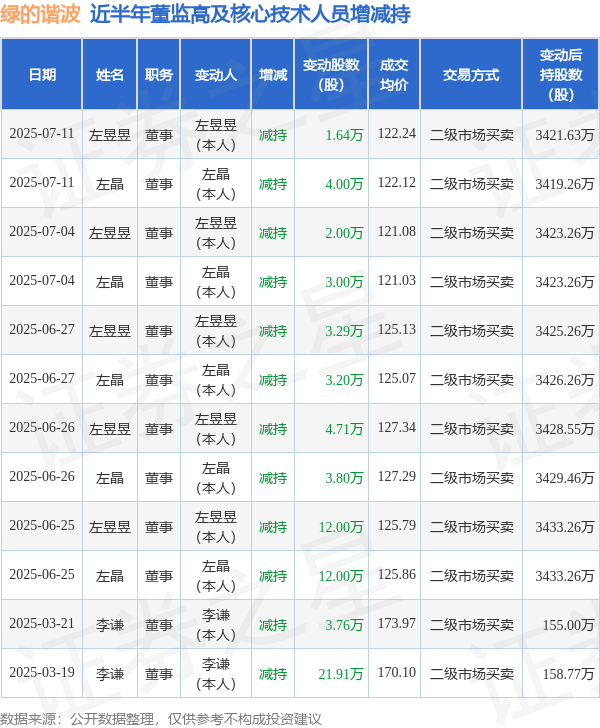Click the 变动后持股数(股) column header
Screen dimensions: 600x728
[561, 75]
